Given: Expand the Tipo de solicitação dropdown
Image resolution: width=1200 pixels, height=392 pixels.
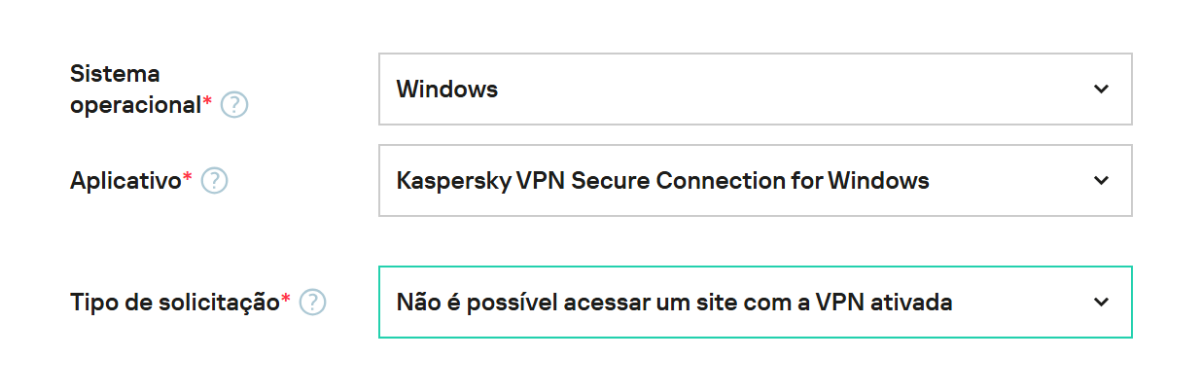Looking at the screenshot, I should (x=755, y=302).
